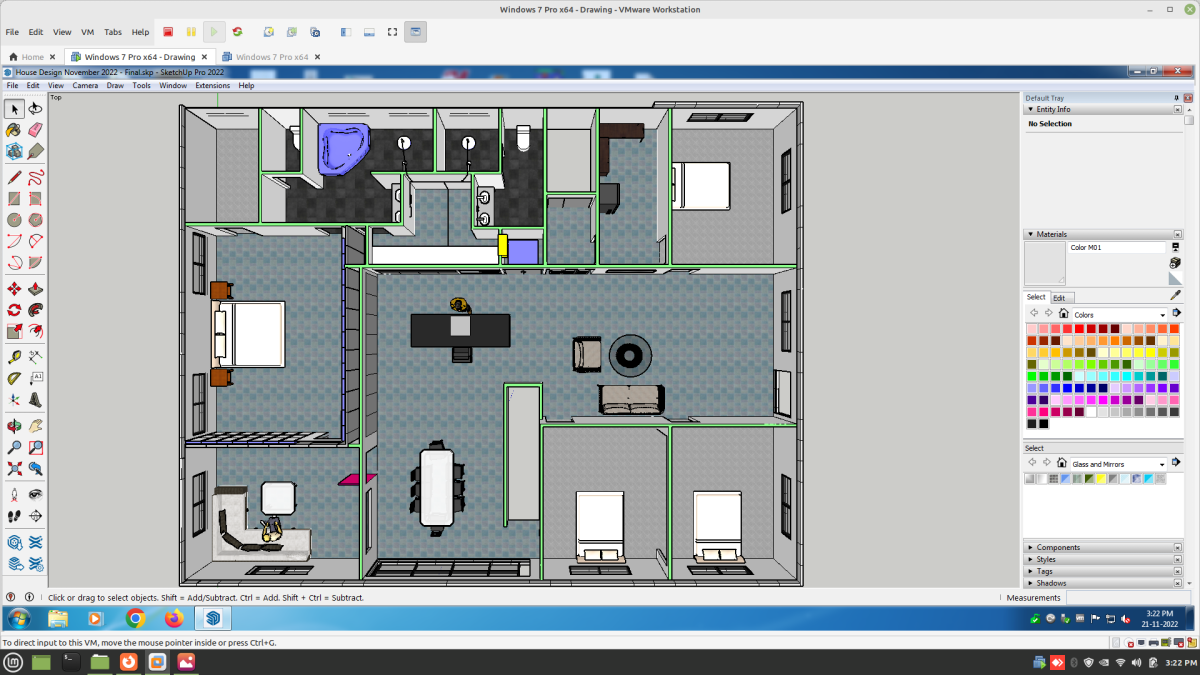This screenshot has width=1200, height=675.
Task: Toggle auto-hide pin on Default Tray
Action: coord(1176,98)
